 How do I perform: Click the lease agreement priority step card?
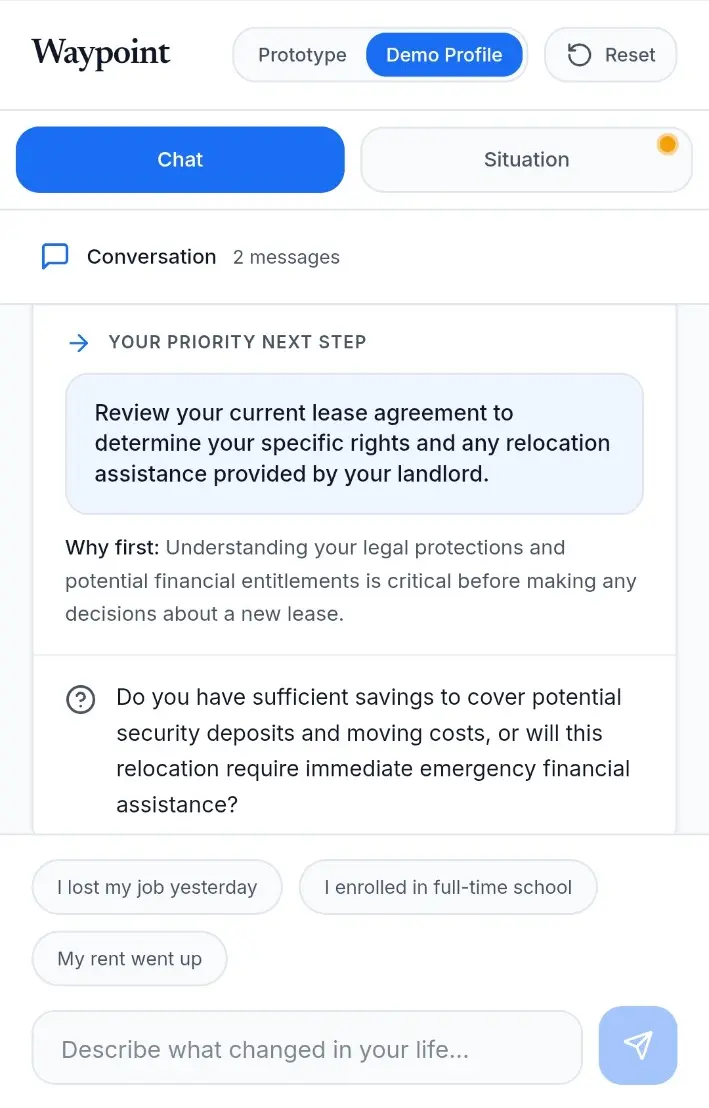pyautogui.click(x=354, y=444)
